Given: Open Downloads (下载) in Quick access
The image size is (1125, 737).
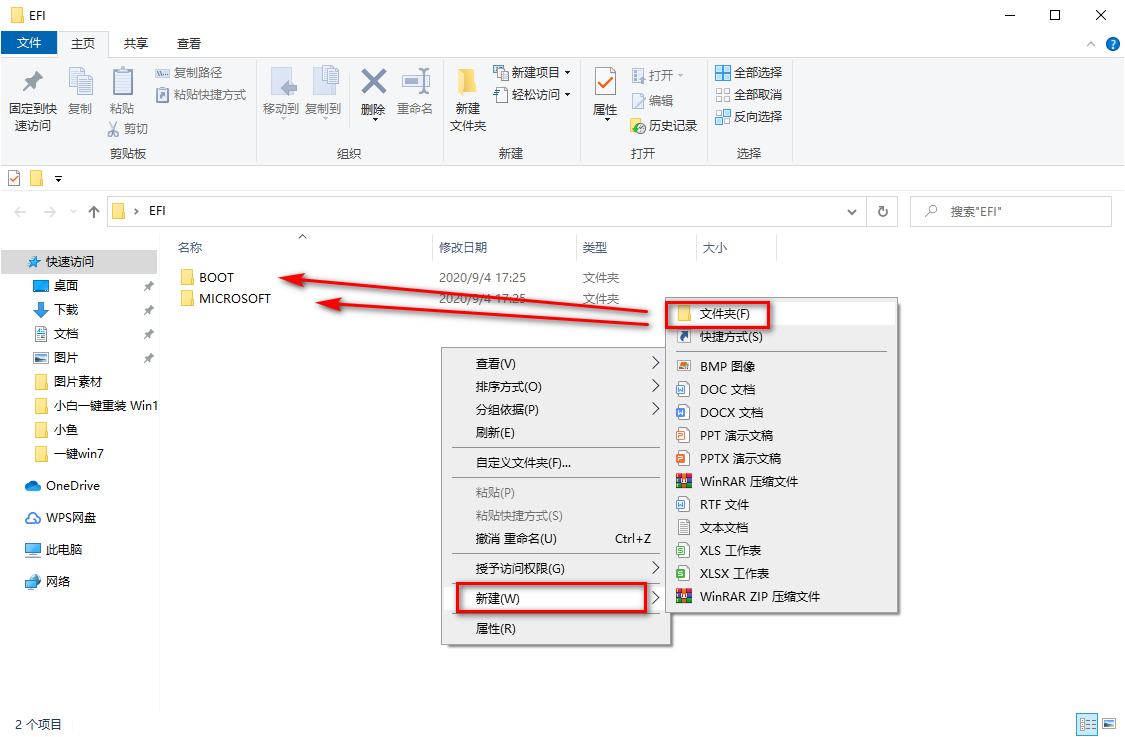Looking at the screenshot, I should (x=57, y=309).
